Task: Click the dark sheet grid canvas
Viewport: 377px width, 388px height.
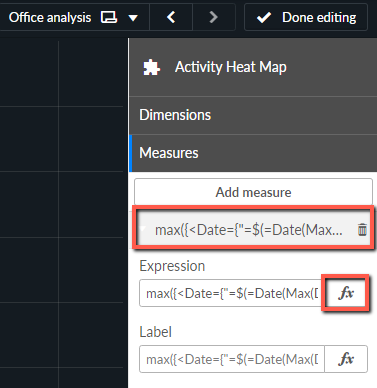Action: coord(62,213)
